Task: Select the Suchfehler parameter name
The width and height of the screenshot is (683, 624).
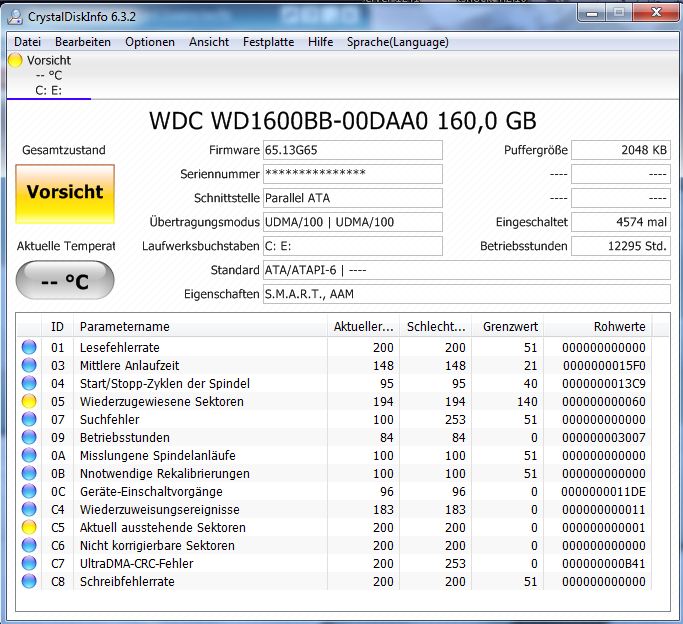Action: [110, 419]
